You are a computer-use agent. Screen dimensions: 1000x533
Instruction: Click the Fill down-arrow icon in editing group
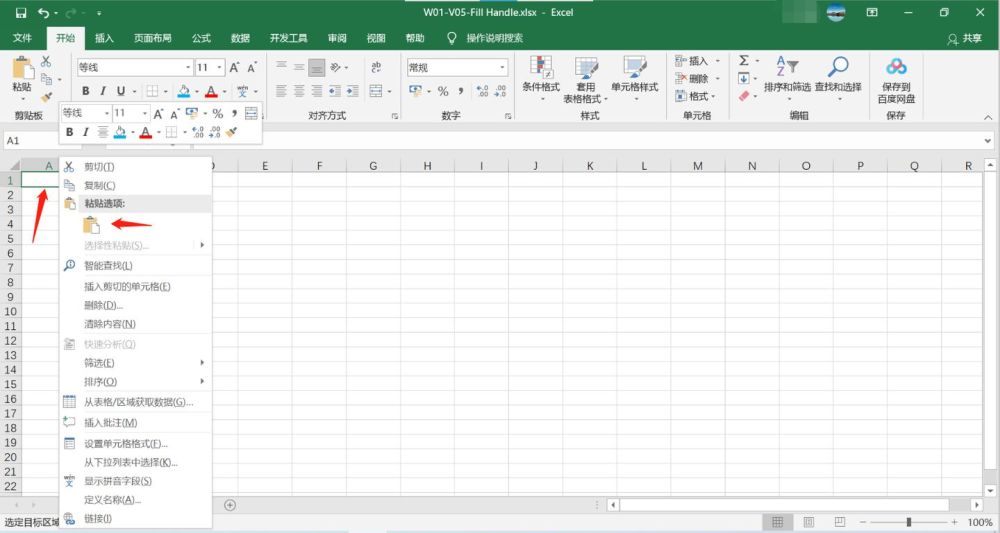744,78
